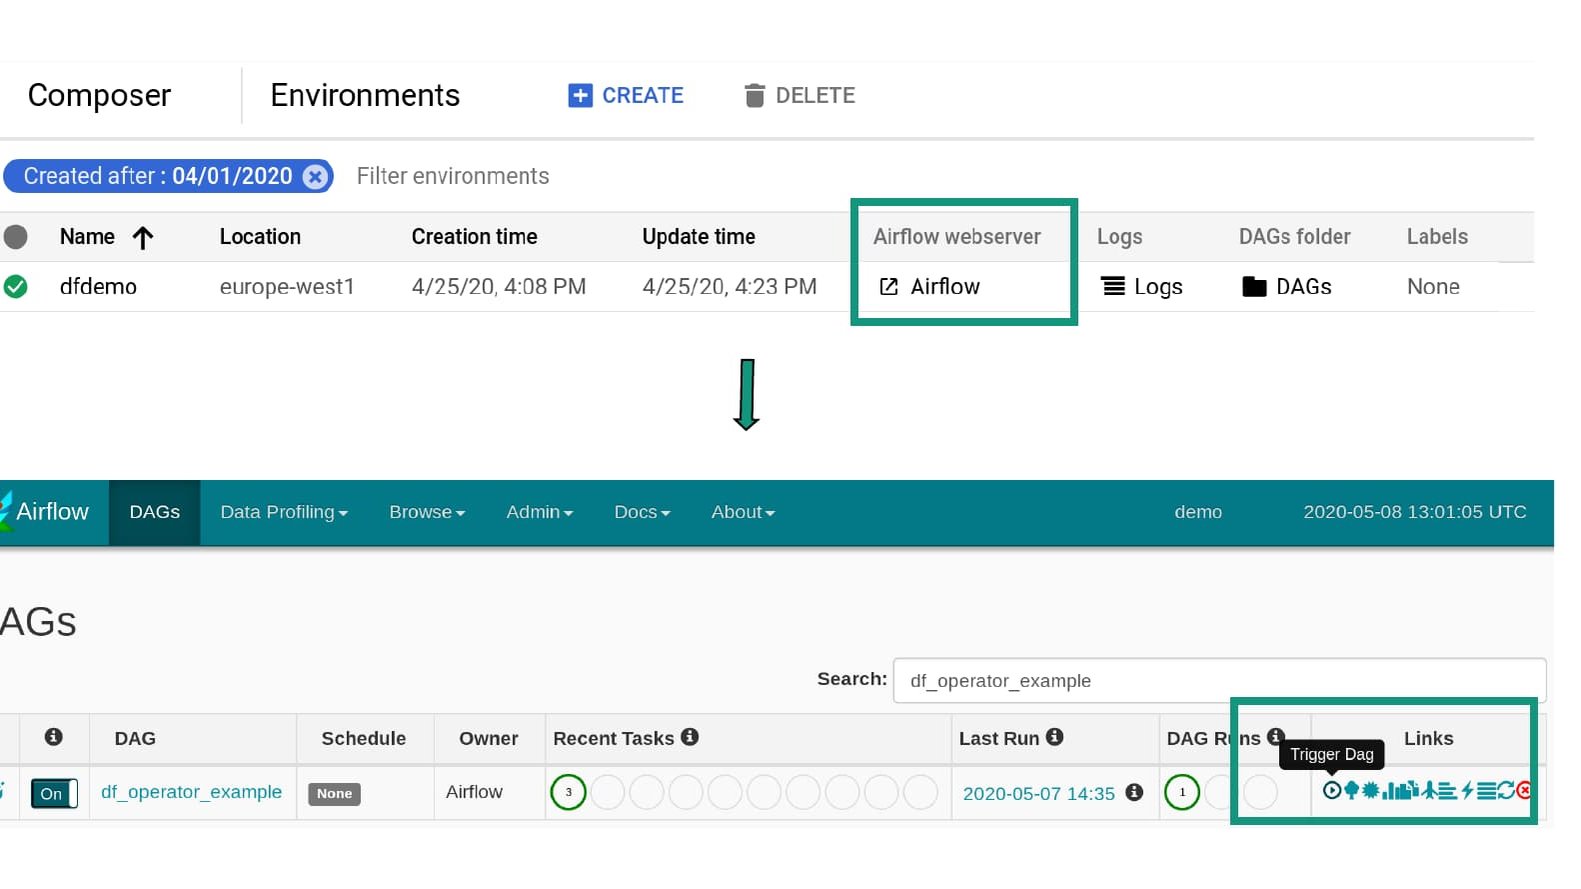Open the Logs link for dfdemo
1581x889 pixels.
(x=1142, y=287)
